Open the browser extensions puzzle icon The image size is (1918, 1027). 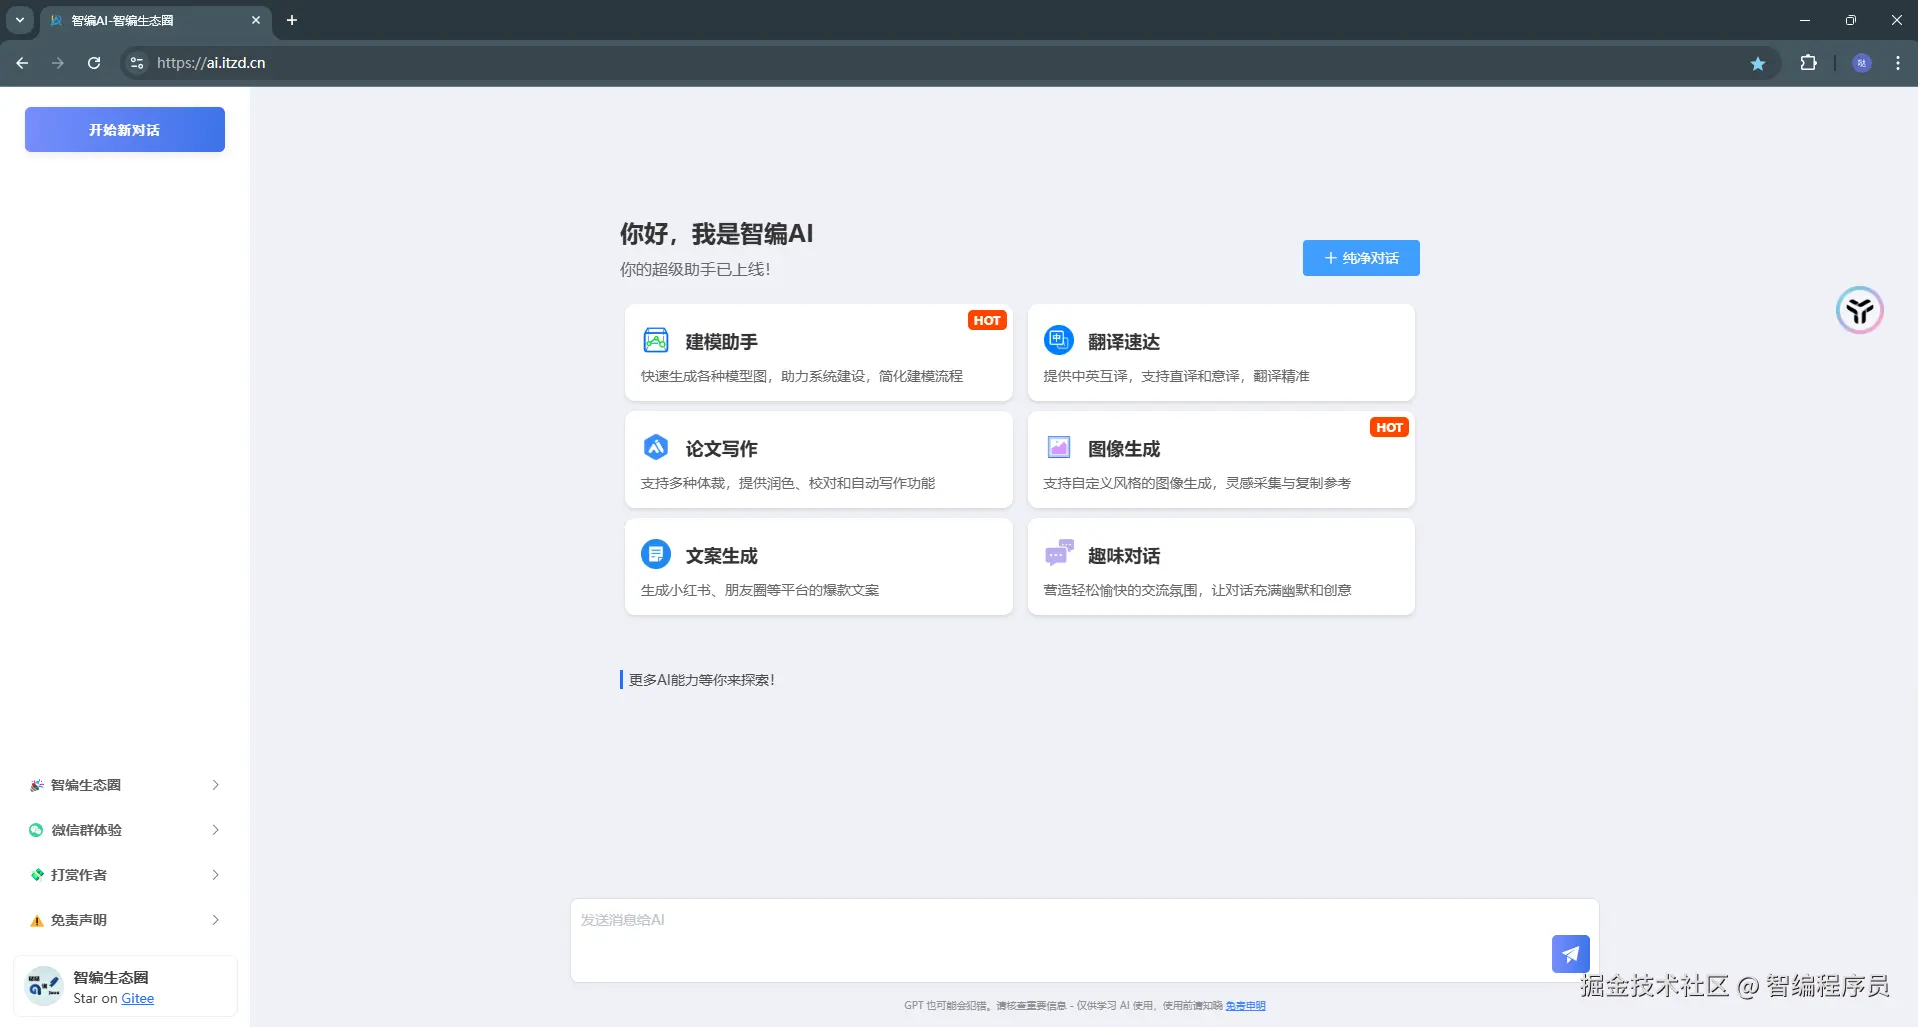pos(1809,62)
